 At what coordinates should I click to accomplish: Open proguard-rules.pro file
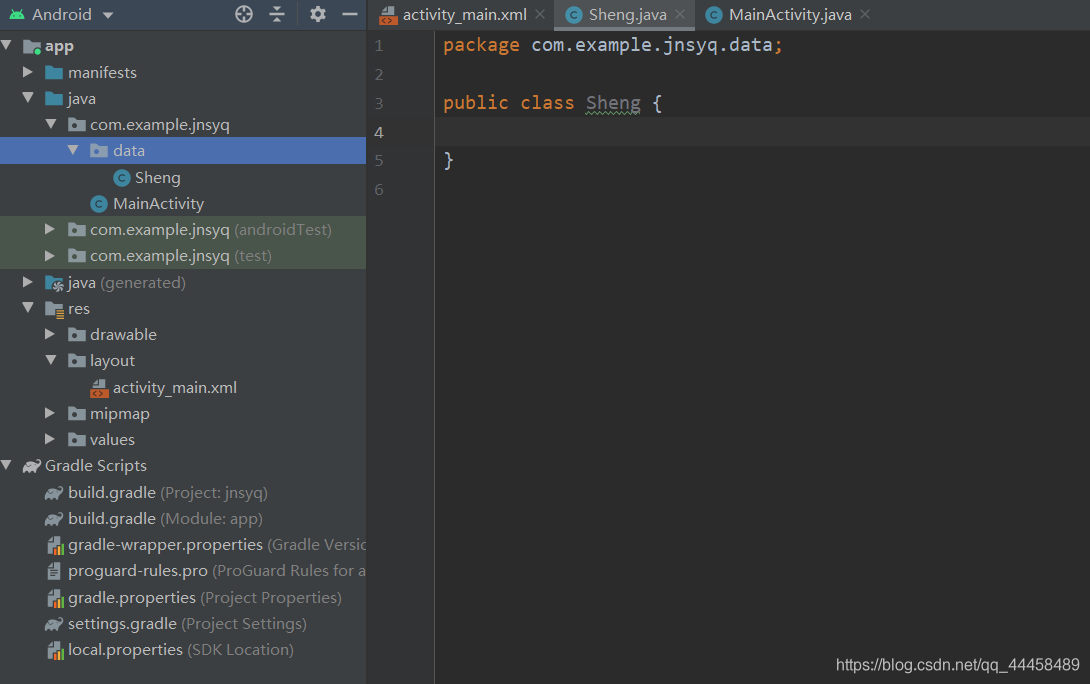[217, 571]
